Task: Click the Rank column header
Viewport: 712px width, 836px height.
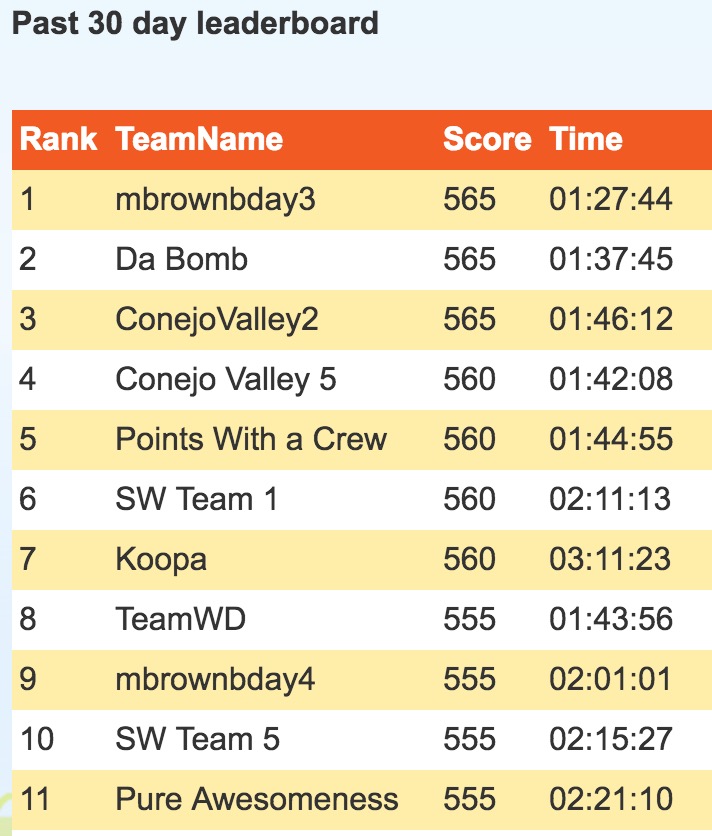Action: (59, 139)
